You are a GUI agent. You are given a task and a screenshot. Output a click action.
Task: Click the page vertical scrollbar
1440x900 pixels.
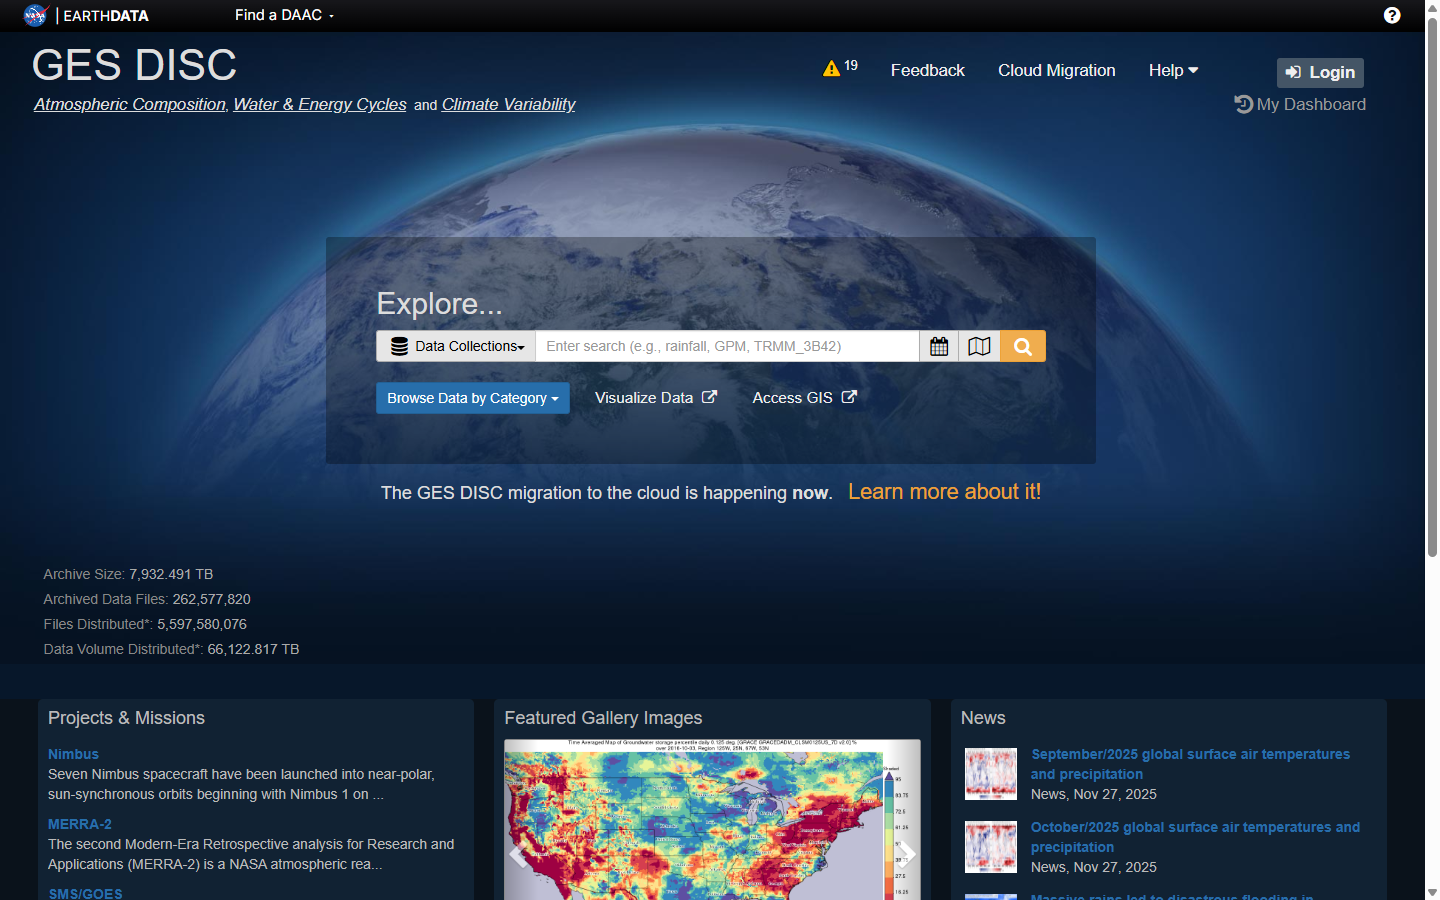click(x=1432, y=285)
